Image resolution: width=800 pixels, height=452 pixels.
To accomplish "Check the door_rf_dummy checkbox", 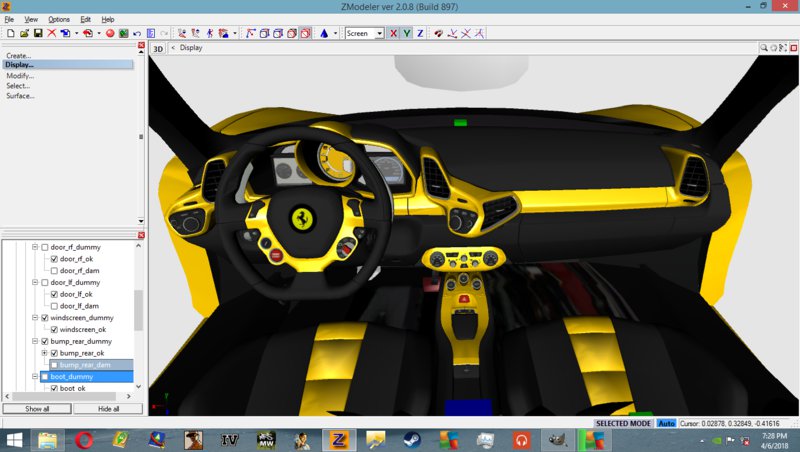I will (x=45, y=247).
